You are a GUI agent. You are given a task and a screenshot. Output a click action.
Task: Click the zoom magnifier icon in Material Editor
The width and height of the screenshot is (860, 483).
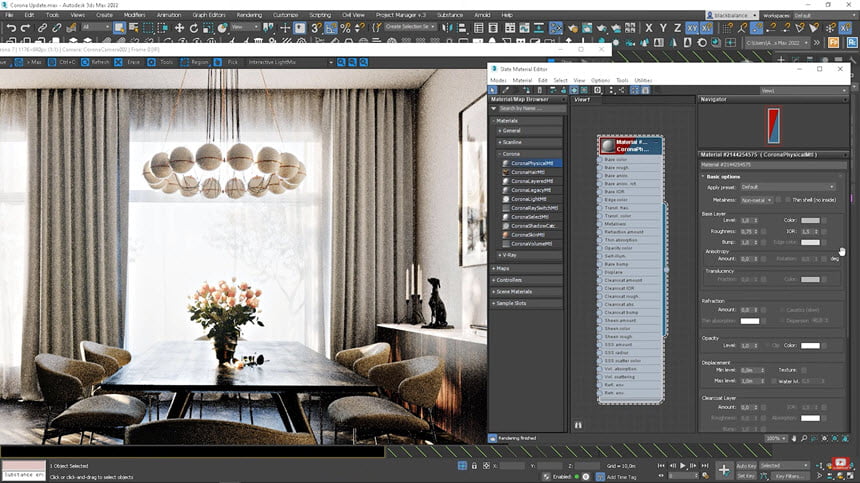[804, 439]
